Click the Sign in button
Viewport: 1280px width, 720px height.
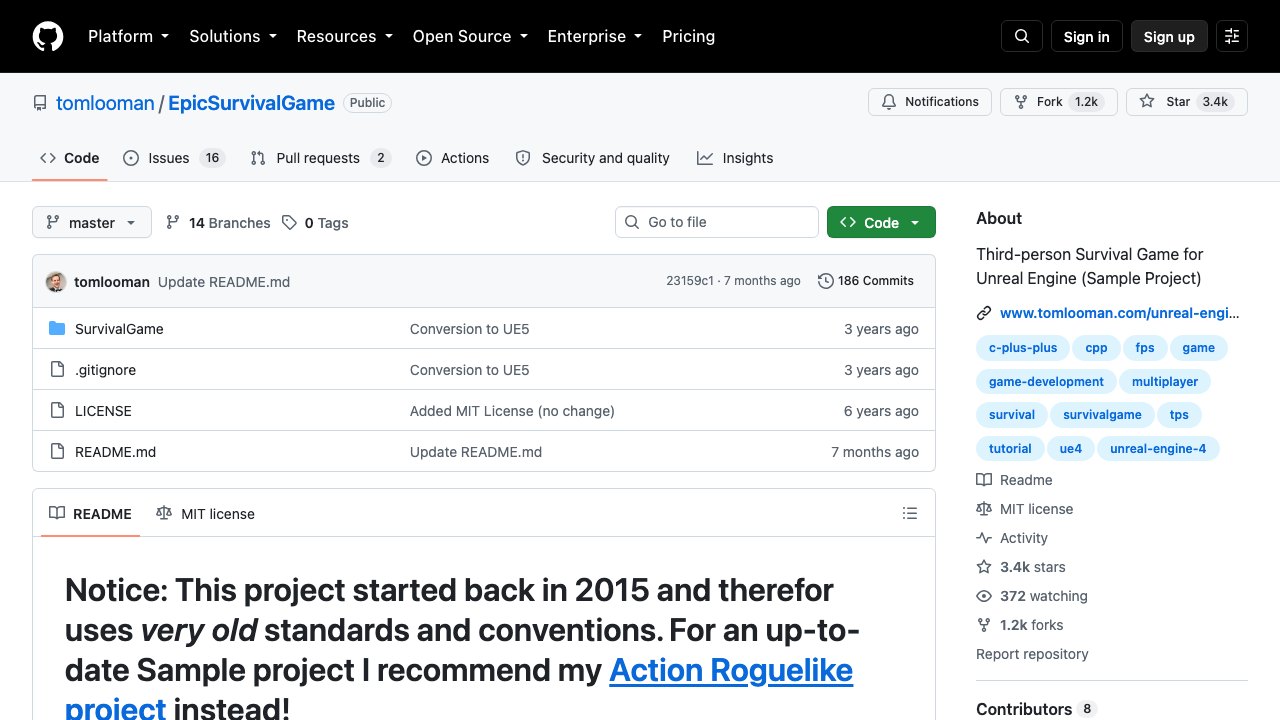[x=1087, y=36]
